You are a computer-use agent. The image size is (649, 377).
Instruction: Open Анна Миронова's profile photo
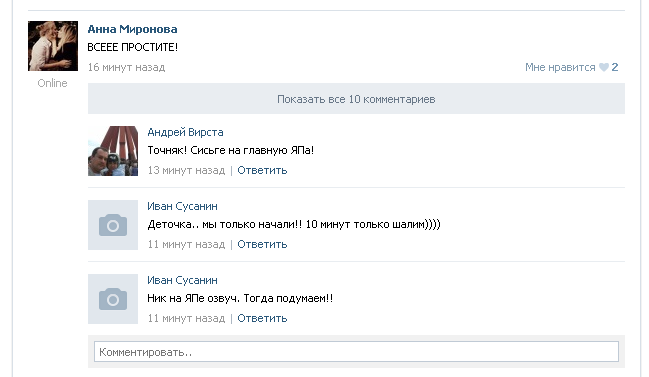click(53, 46)
